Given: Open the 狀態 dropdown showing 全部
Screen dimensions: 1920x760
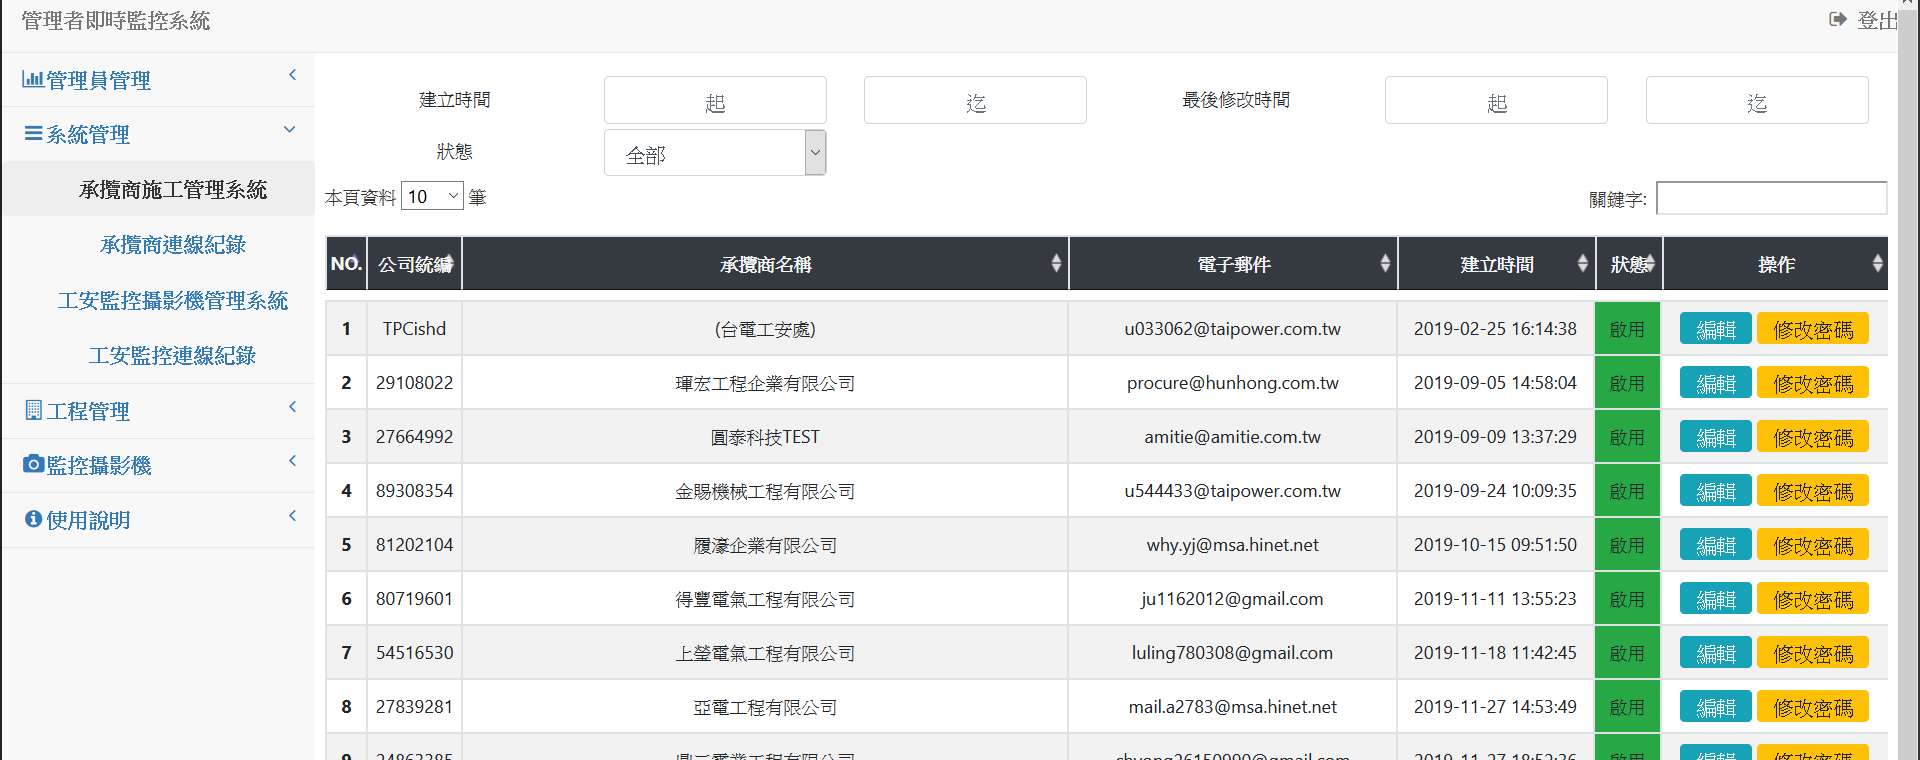Looking at the screenshot, I should (715, 153).
